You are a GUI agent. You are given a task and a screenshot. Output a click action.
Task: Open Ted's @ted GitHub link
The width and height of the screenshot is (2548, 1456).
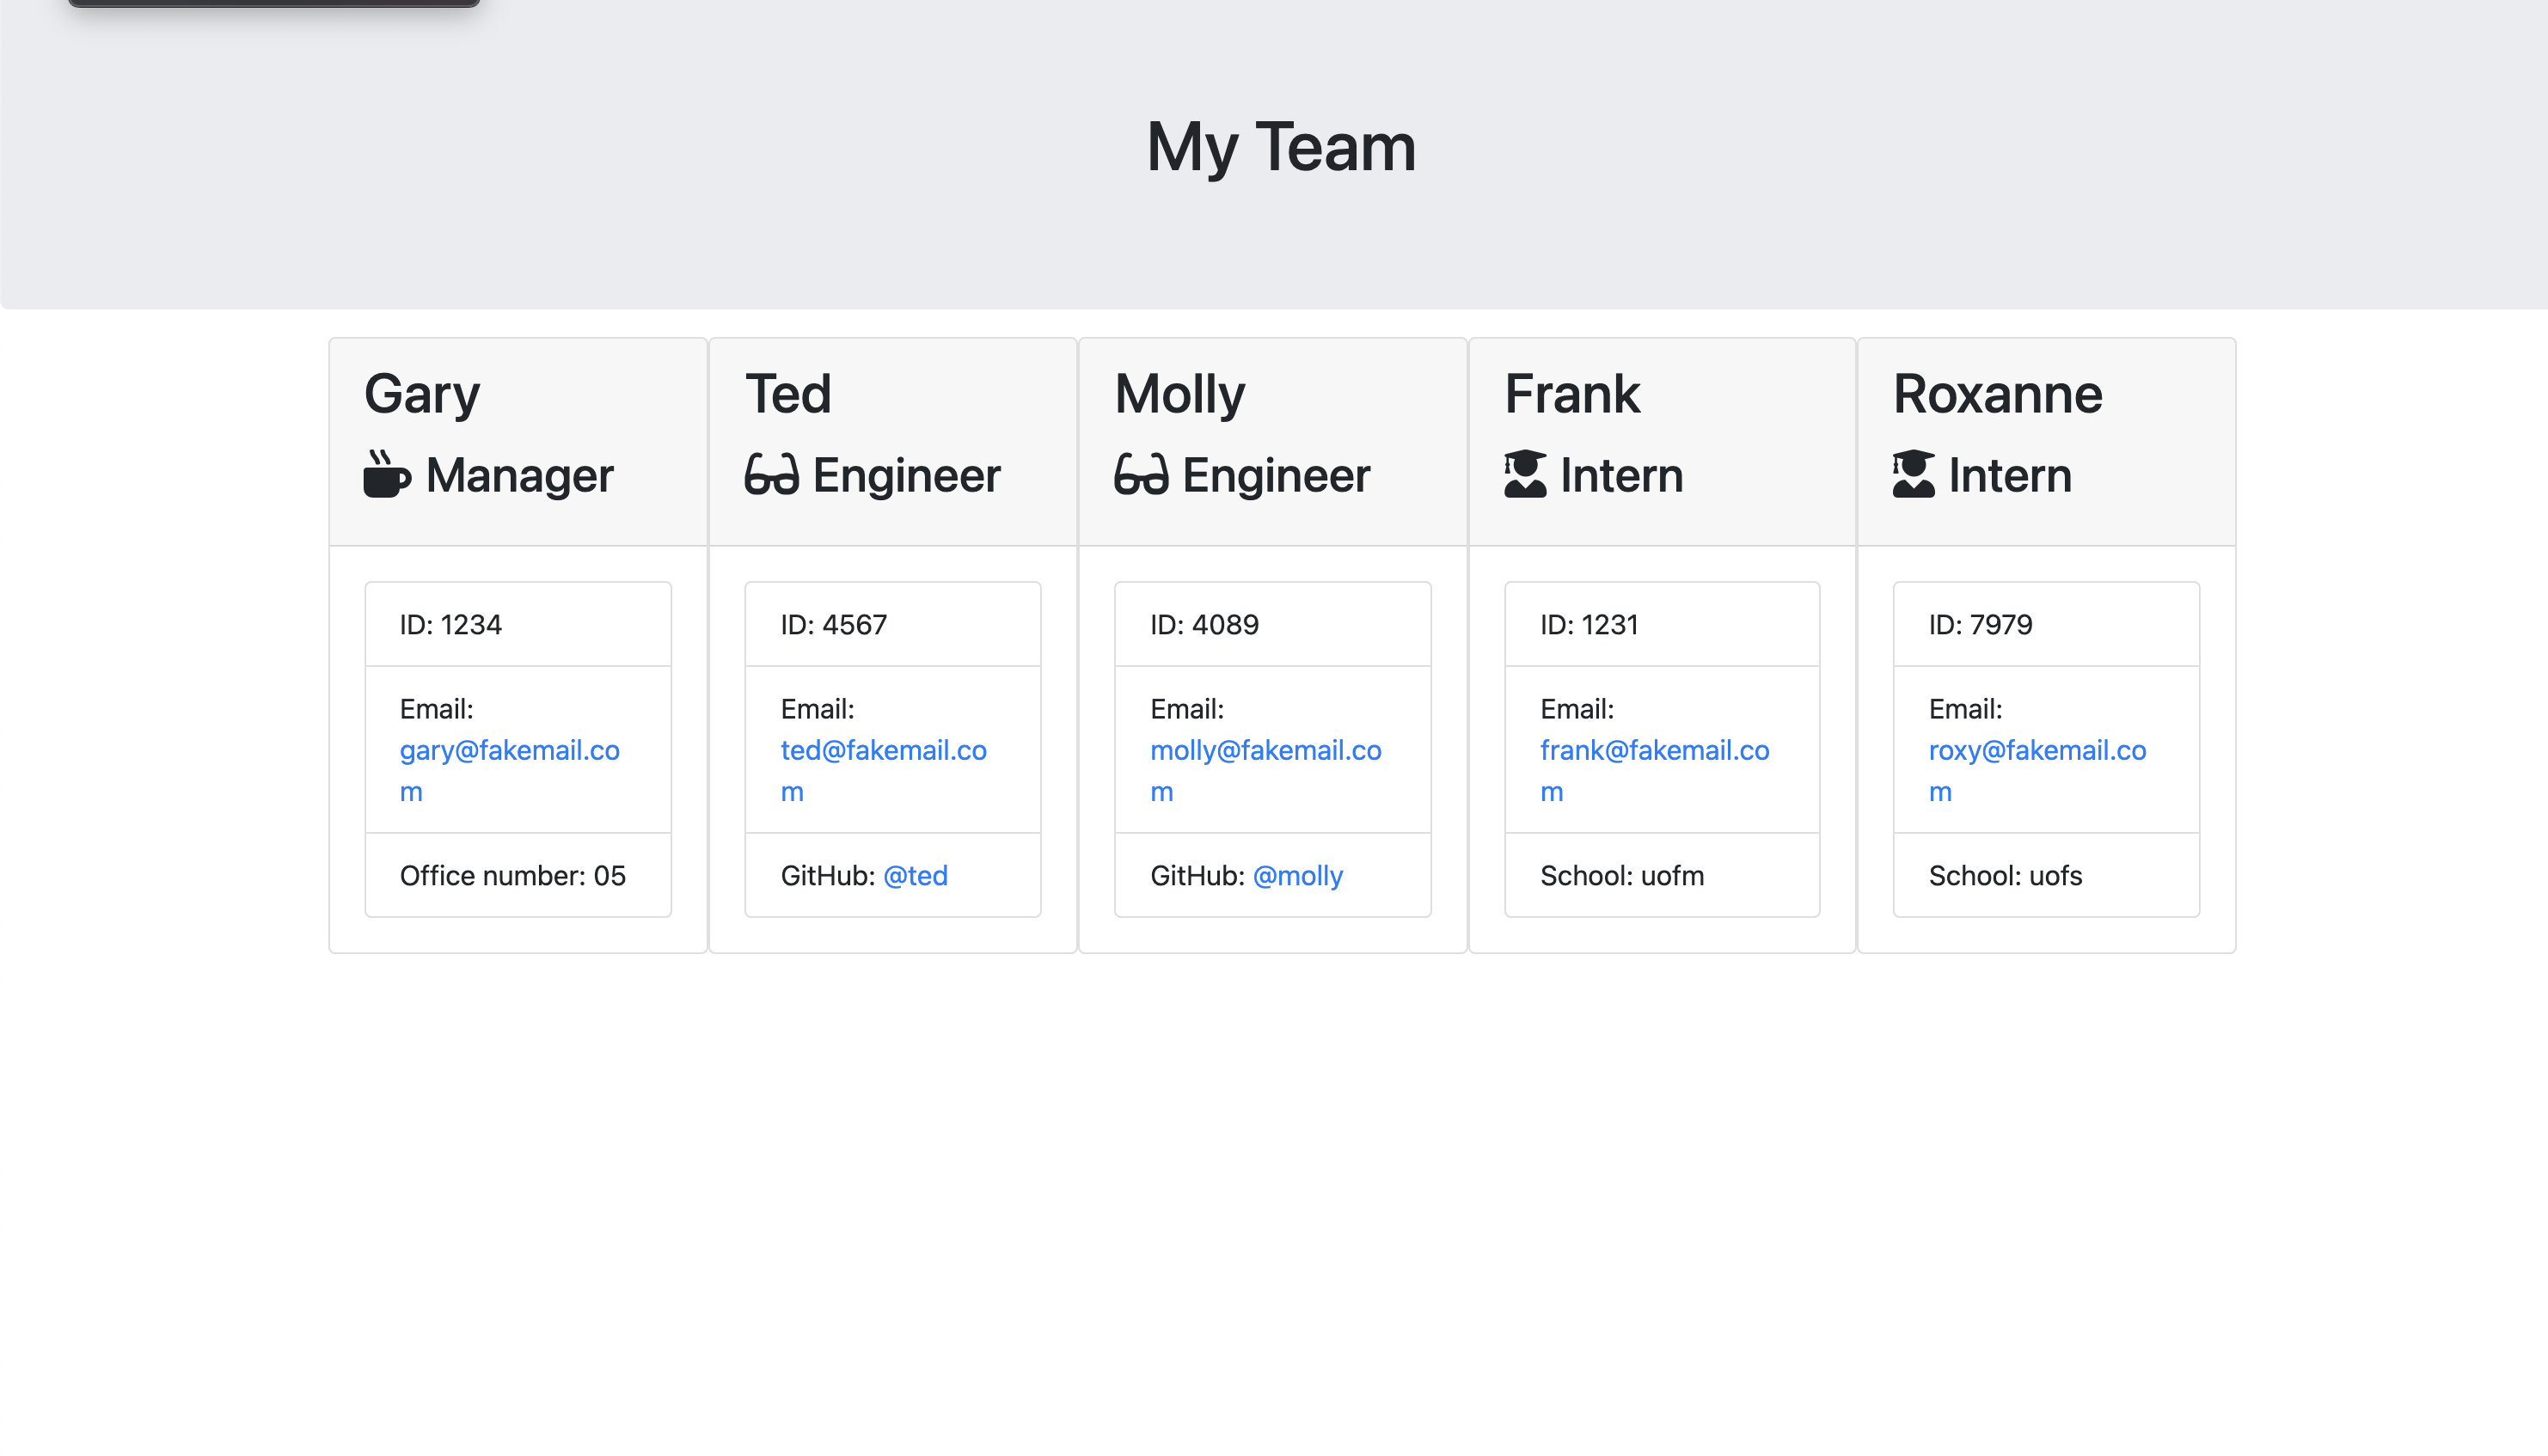pos(916,875)
